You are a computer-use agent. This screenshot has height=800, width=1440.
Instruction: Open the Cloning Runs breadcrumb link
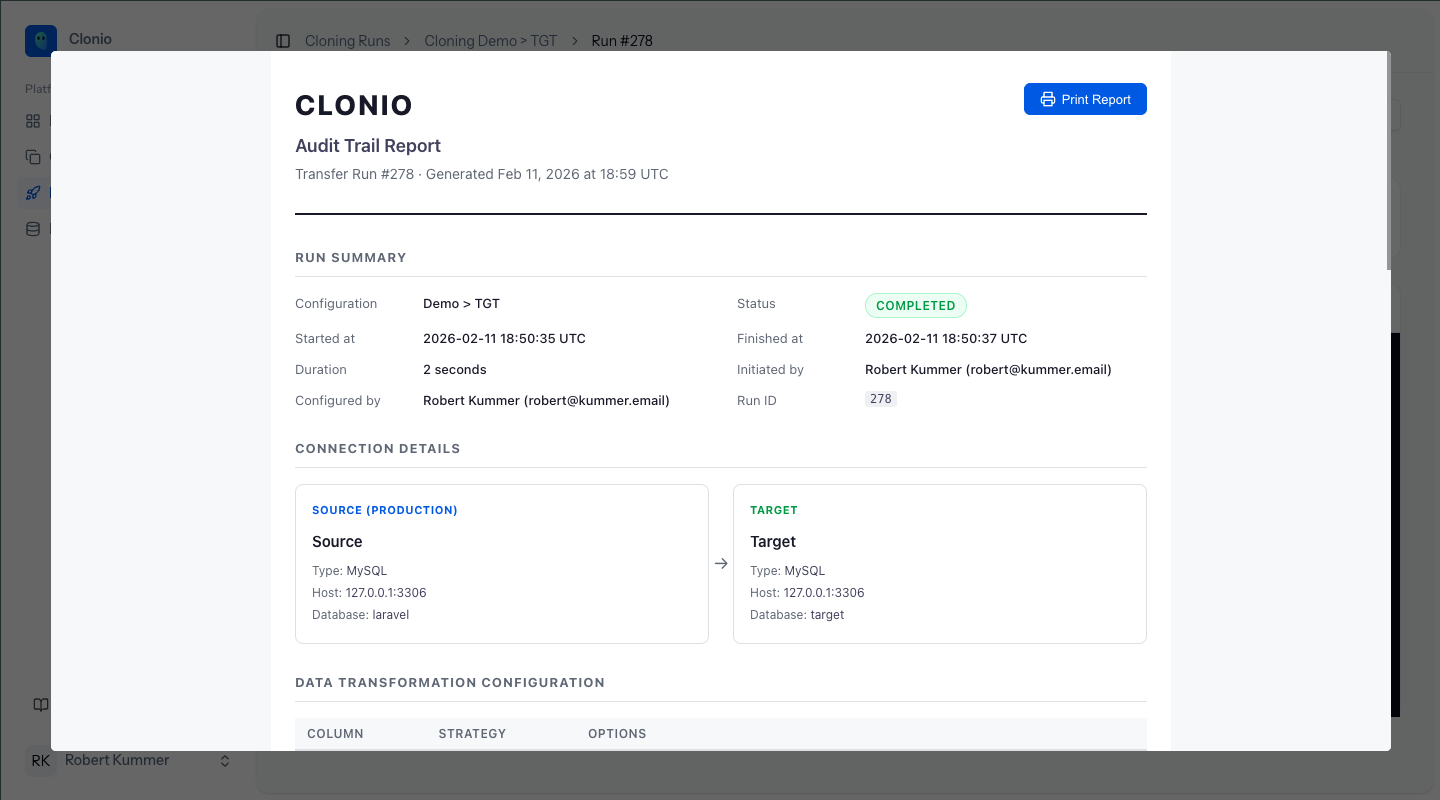pyautogui.click(x=347, y=41)
